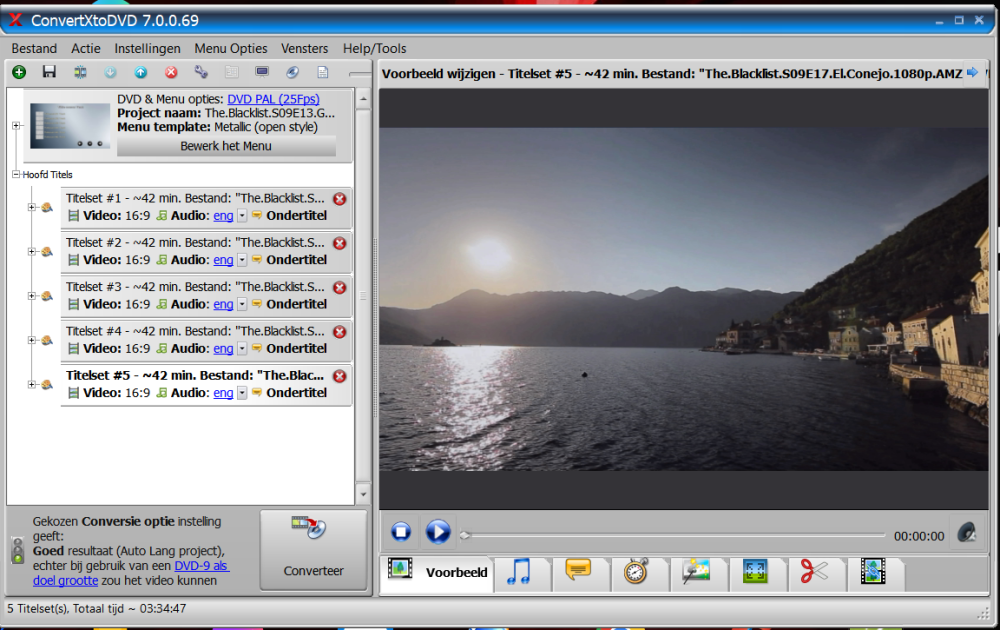The image size is (1000, 630).
Task: Click the DVD menu template thumbnail
Action: 69,125
